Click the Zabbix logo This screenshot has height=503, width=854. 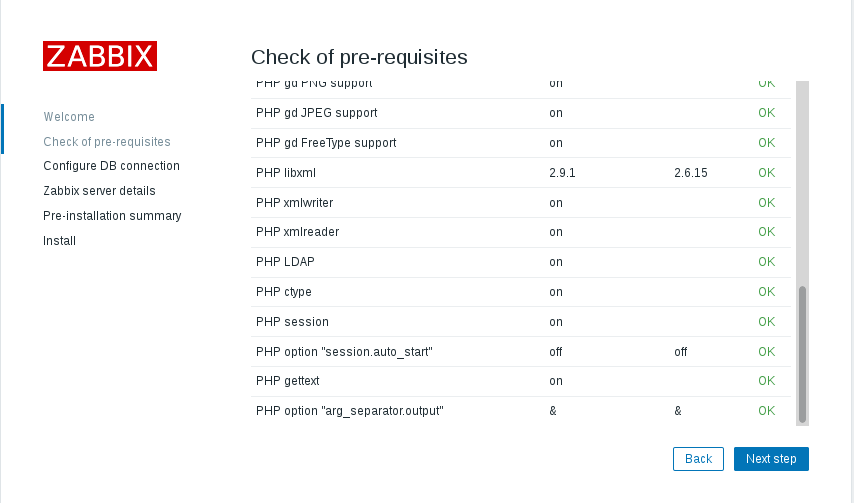(100, 56)
